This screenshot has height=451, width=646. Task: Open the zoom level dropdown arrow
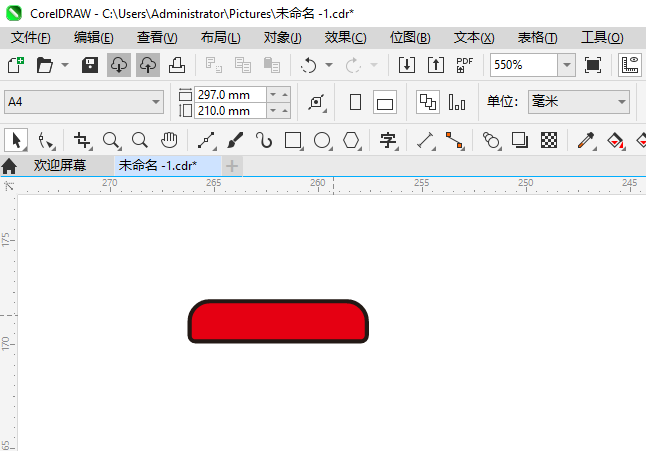point(567,65)
